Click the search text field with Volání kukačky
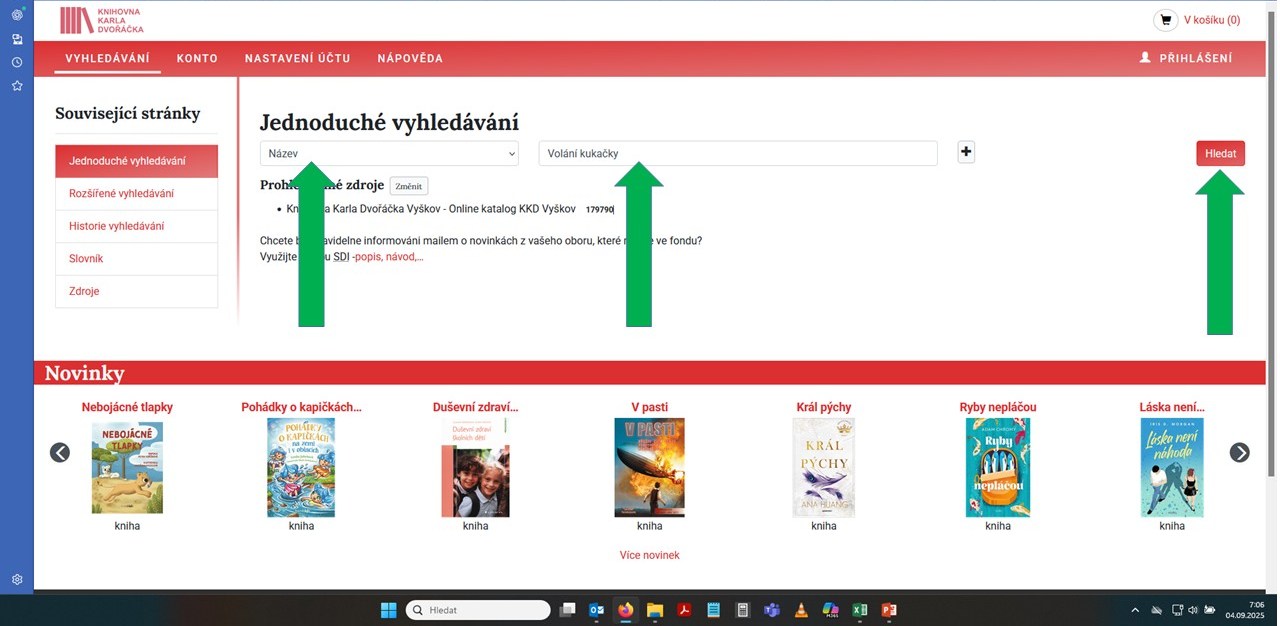Screen dimensions: 1280x626 tap(737, 153)
